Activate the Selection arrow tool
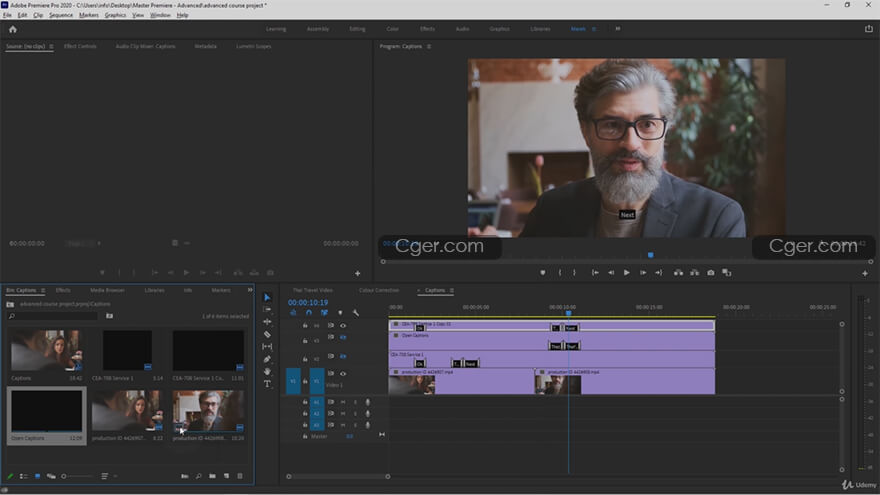The height and width of the screenshot is (495, 880). tap(267, 298)
